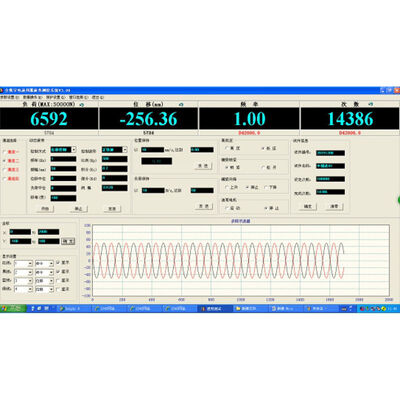Click the frequency (Hz) input field showing 1
Viewport: 400px width, 400px height.
63,159
